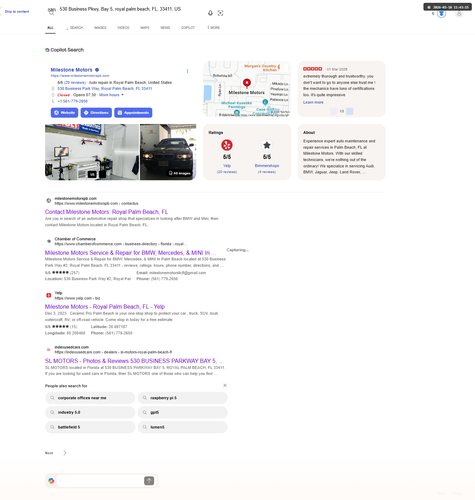Switch to the Maps tab

point(145,28)
